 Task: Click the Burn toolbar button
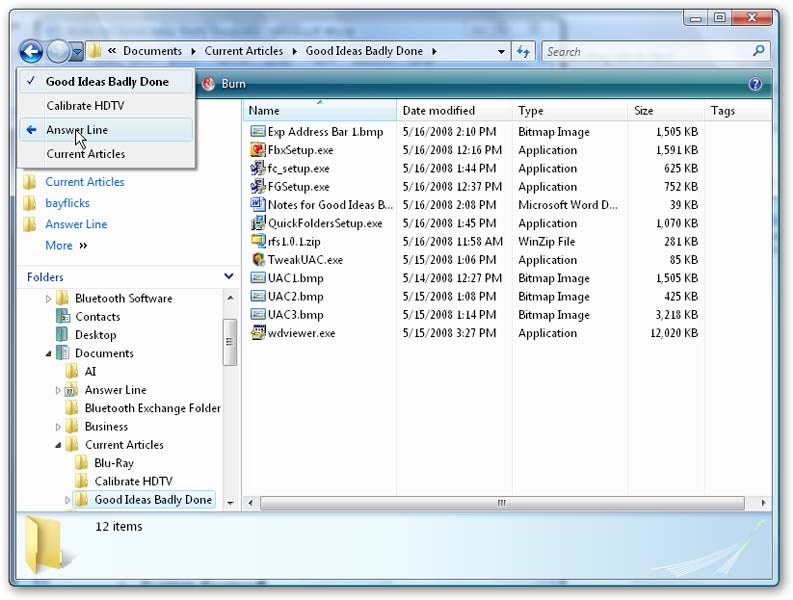[224, 84]
